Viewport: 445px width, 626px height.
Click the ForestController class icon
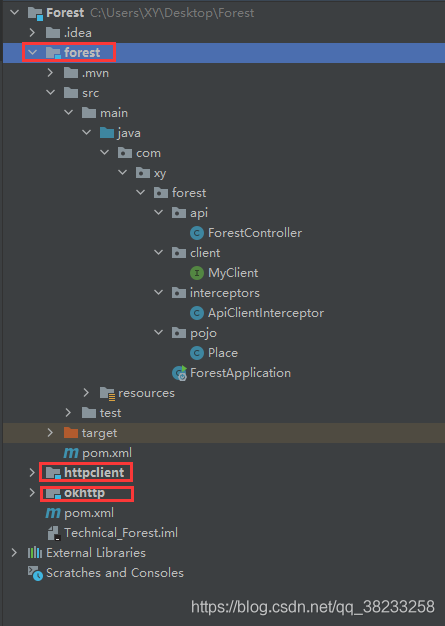pos(196,233)
